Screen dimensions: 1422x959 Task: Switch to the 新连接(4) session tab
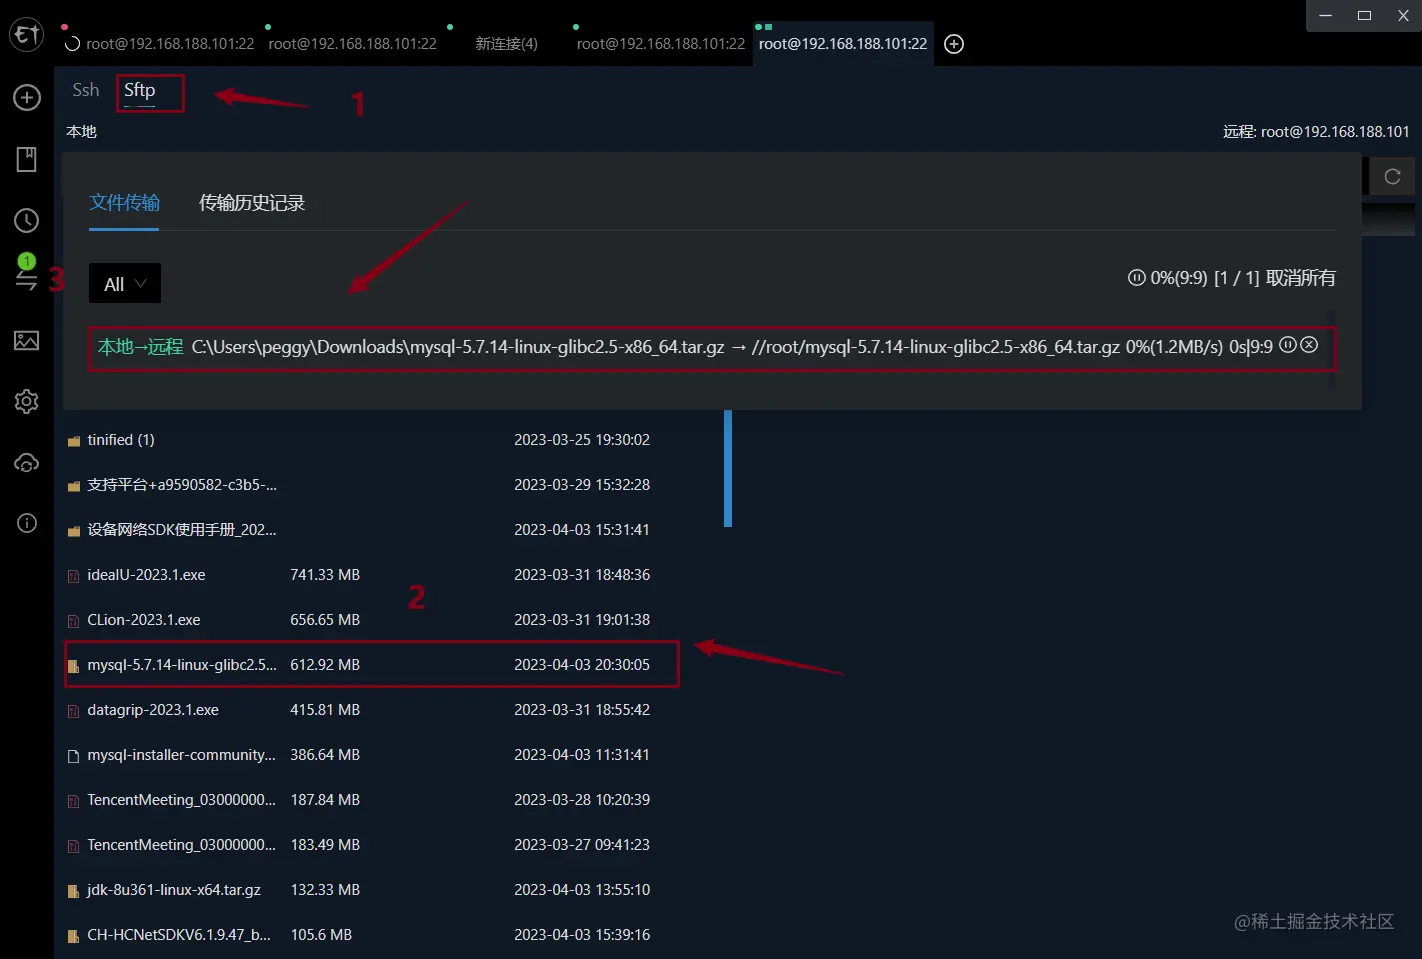point(506,44)
